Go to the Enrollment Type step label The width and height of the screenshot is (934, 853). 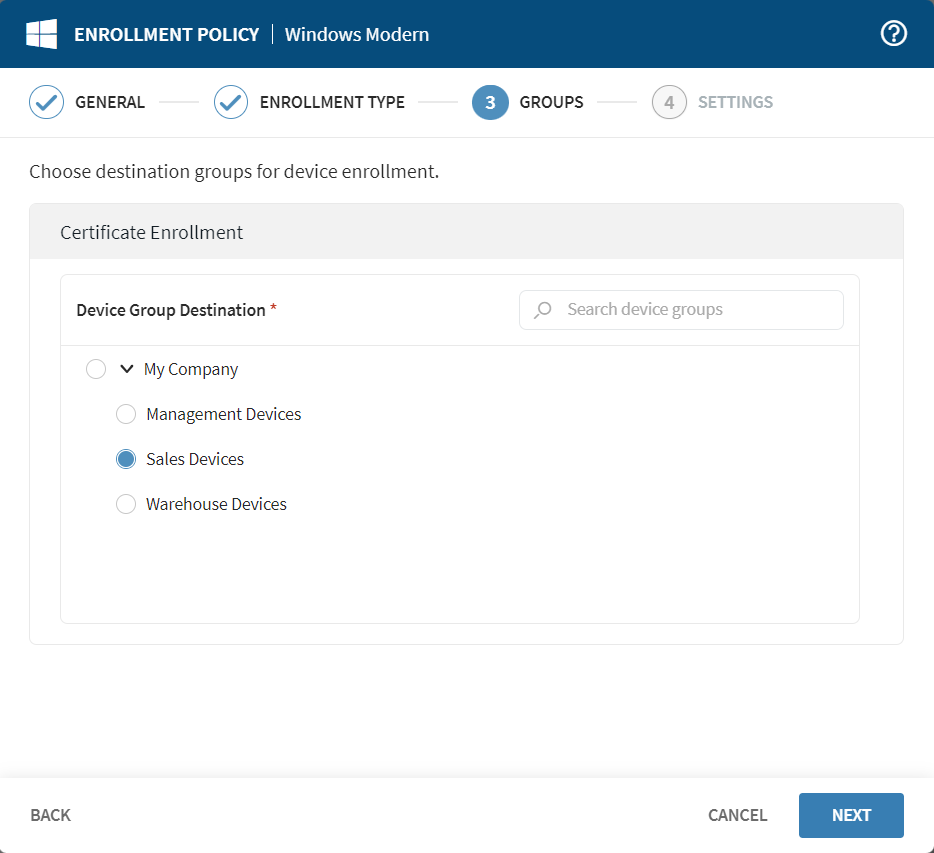click(332, 102)
